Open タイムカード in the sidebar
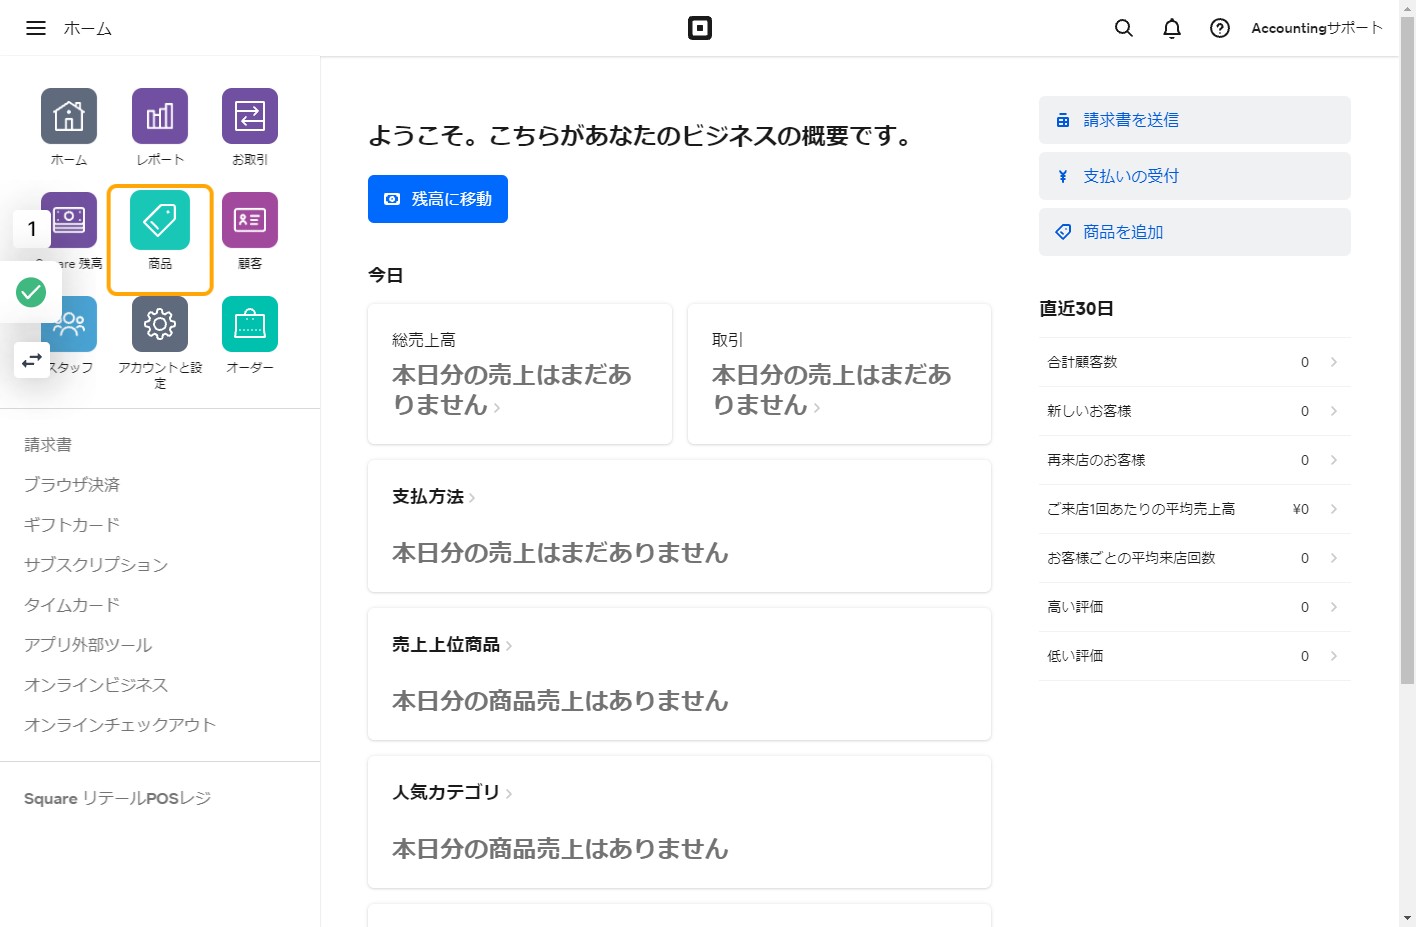 click(72, 605)
